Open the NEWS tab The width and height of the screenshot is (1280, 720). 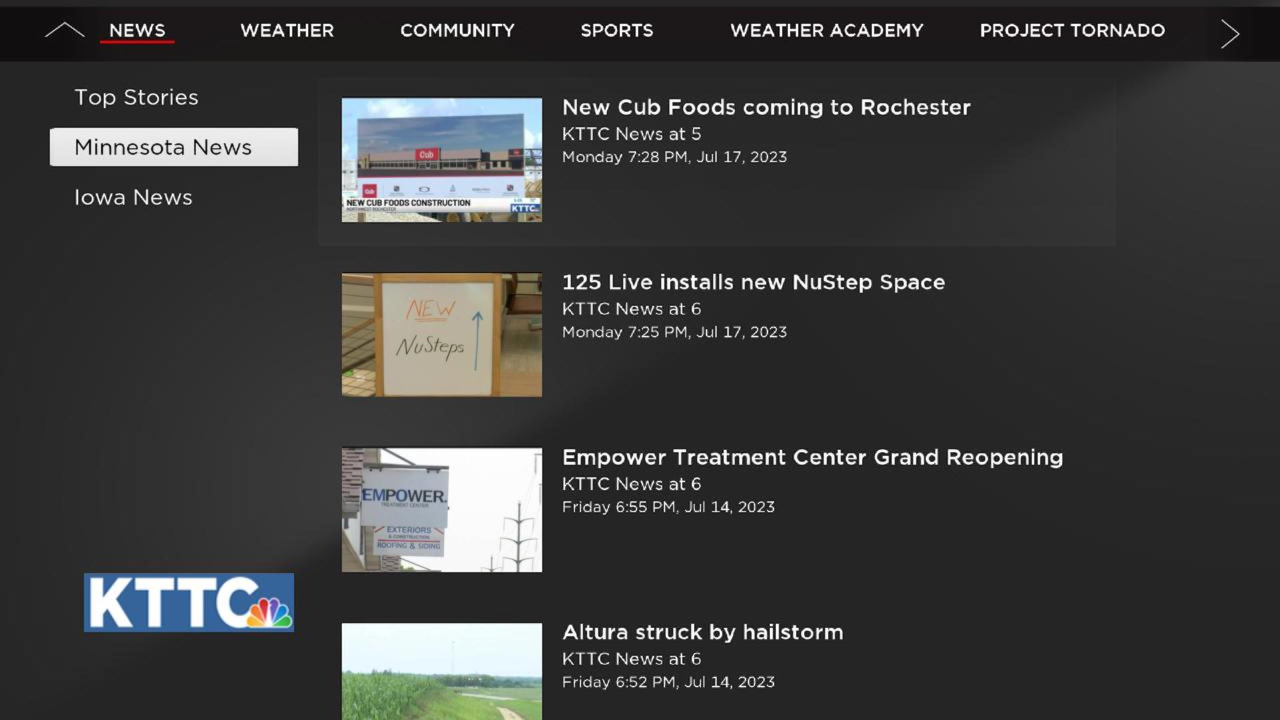137,31
